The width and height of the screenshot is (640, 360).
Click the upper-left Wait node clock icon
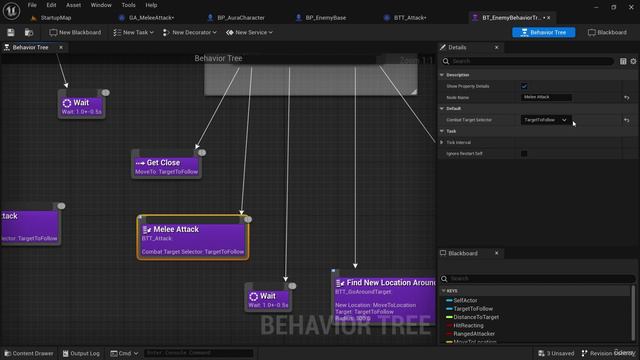pyautogui.click(x=67, y=103)
